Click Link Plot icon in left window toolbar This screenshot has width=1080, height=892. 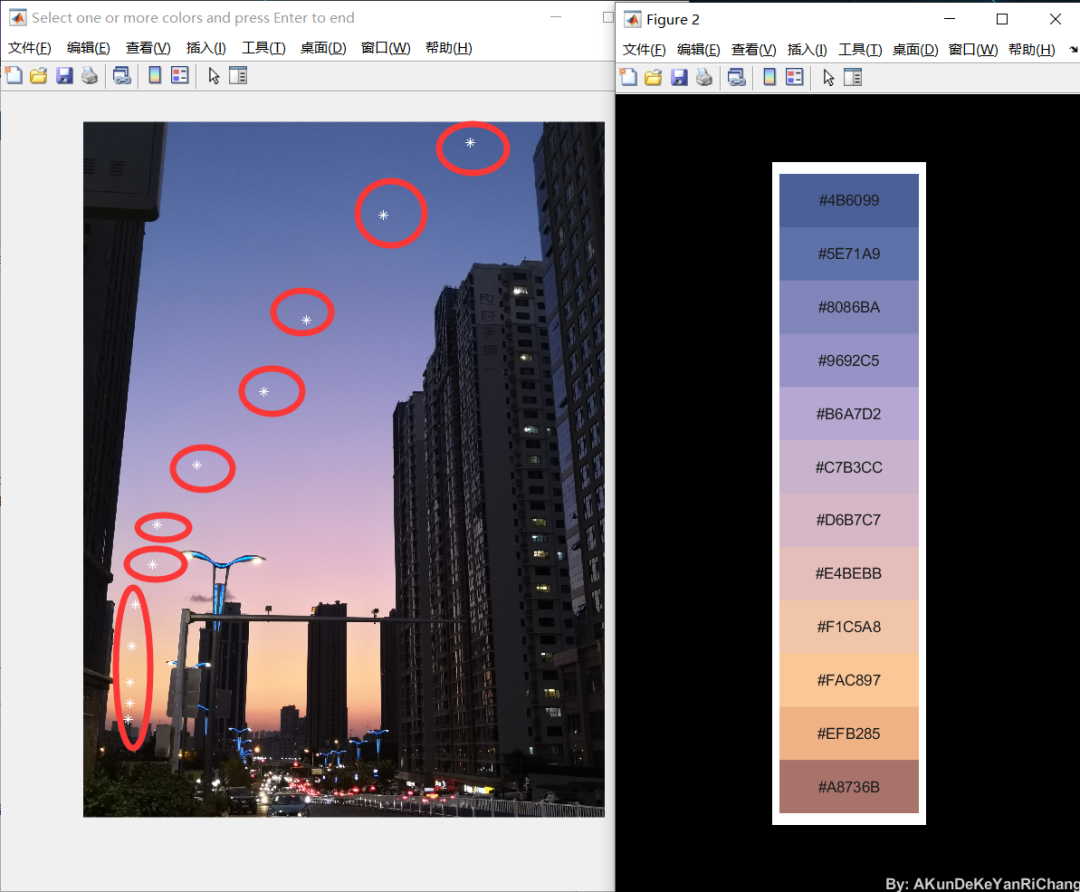click(x=122, y=76)
